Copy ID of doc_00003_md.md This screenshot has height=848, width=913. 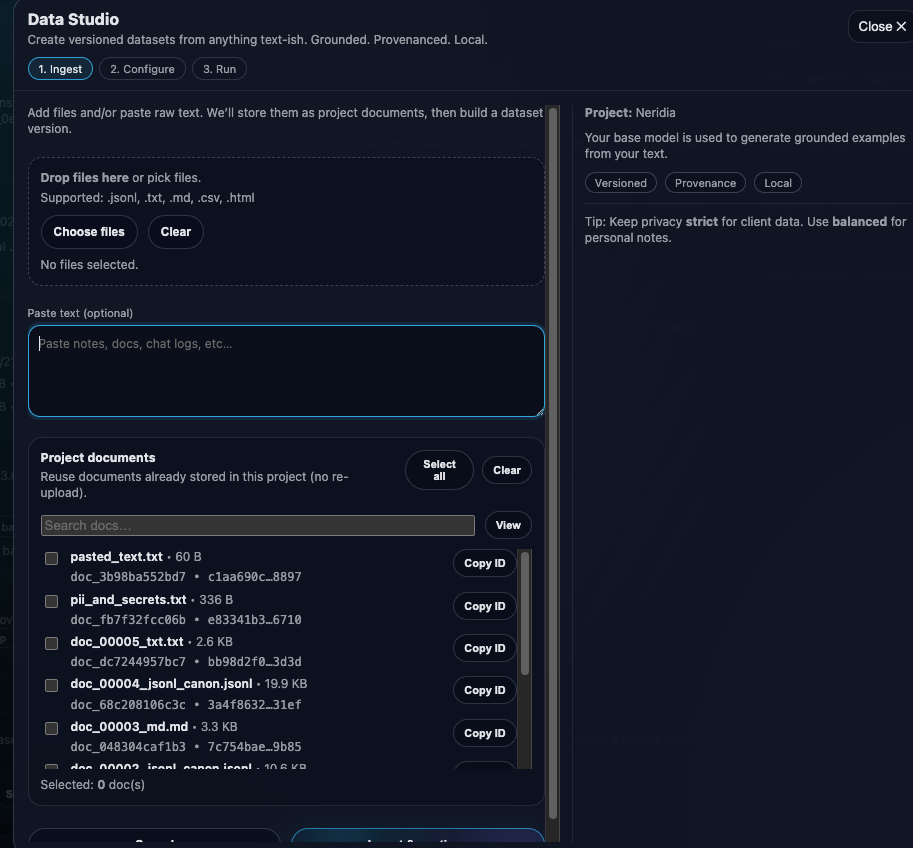tap(484, 733)
